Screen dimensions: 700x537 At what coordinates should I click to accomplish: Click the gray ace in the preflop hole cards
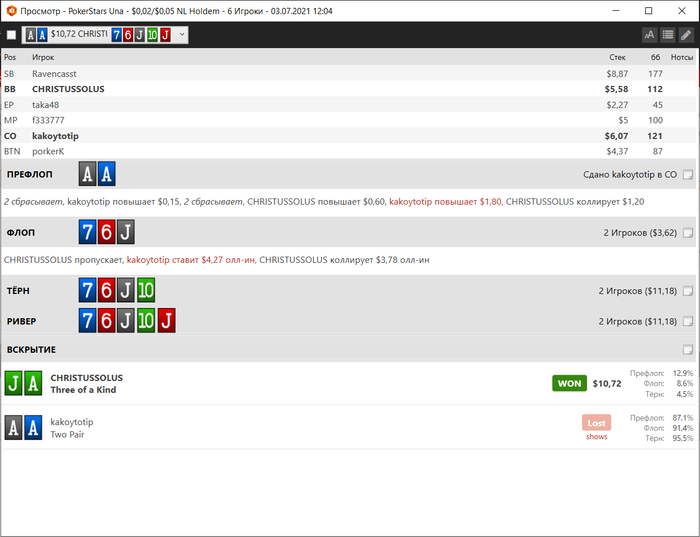(x=88, y=174)
